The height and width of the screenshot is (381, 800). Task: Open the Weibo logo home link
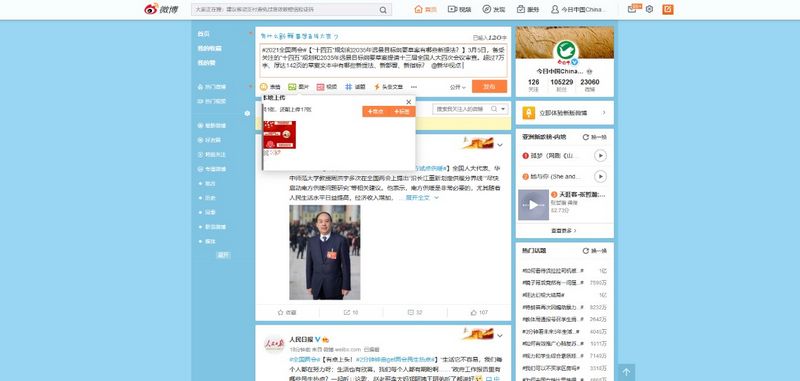point(161,9)
